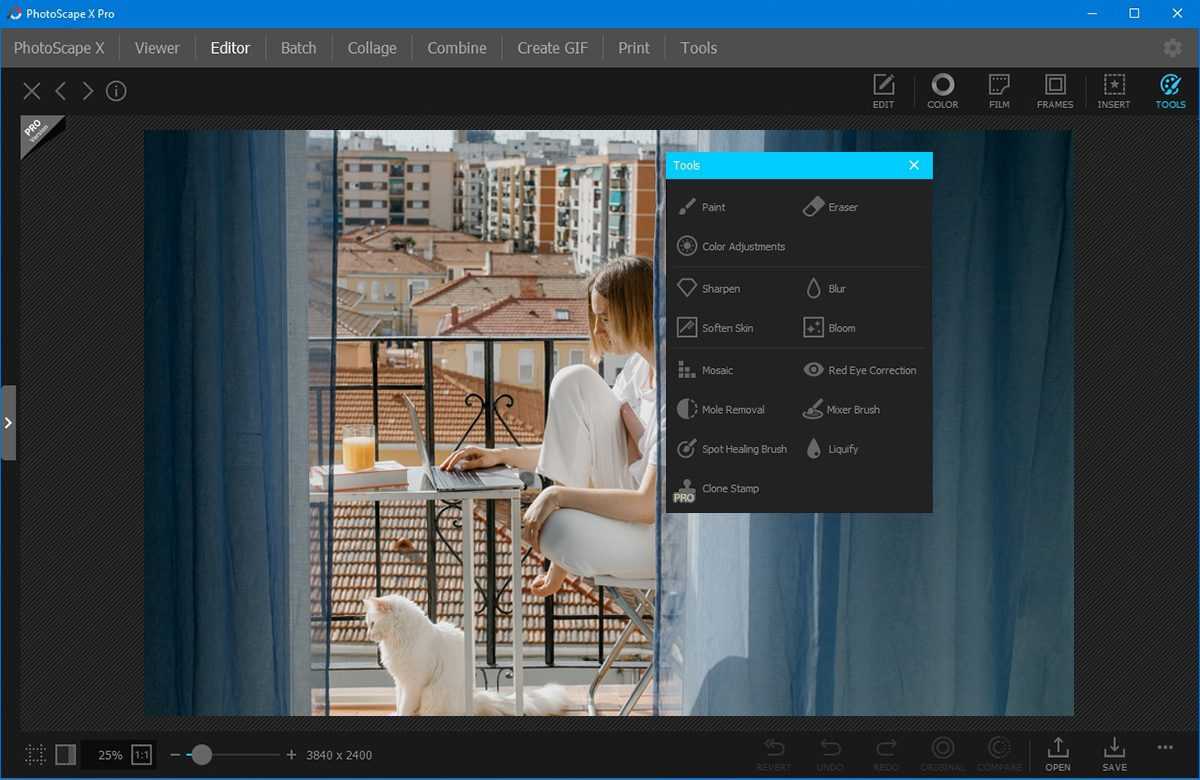Select the Paint tool
Viewport: 1200px width, 780px height.
click(702, 207)
